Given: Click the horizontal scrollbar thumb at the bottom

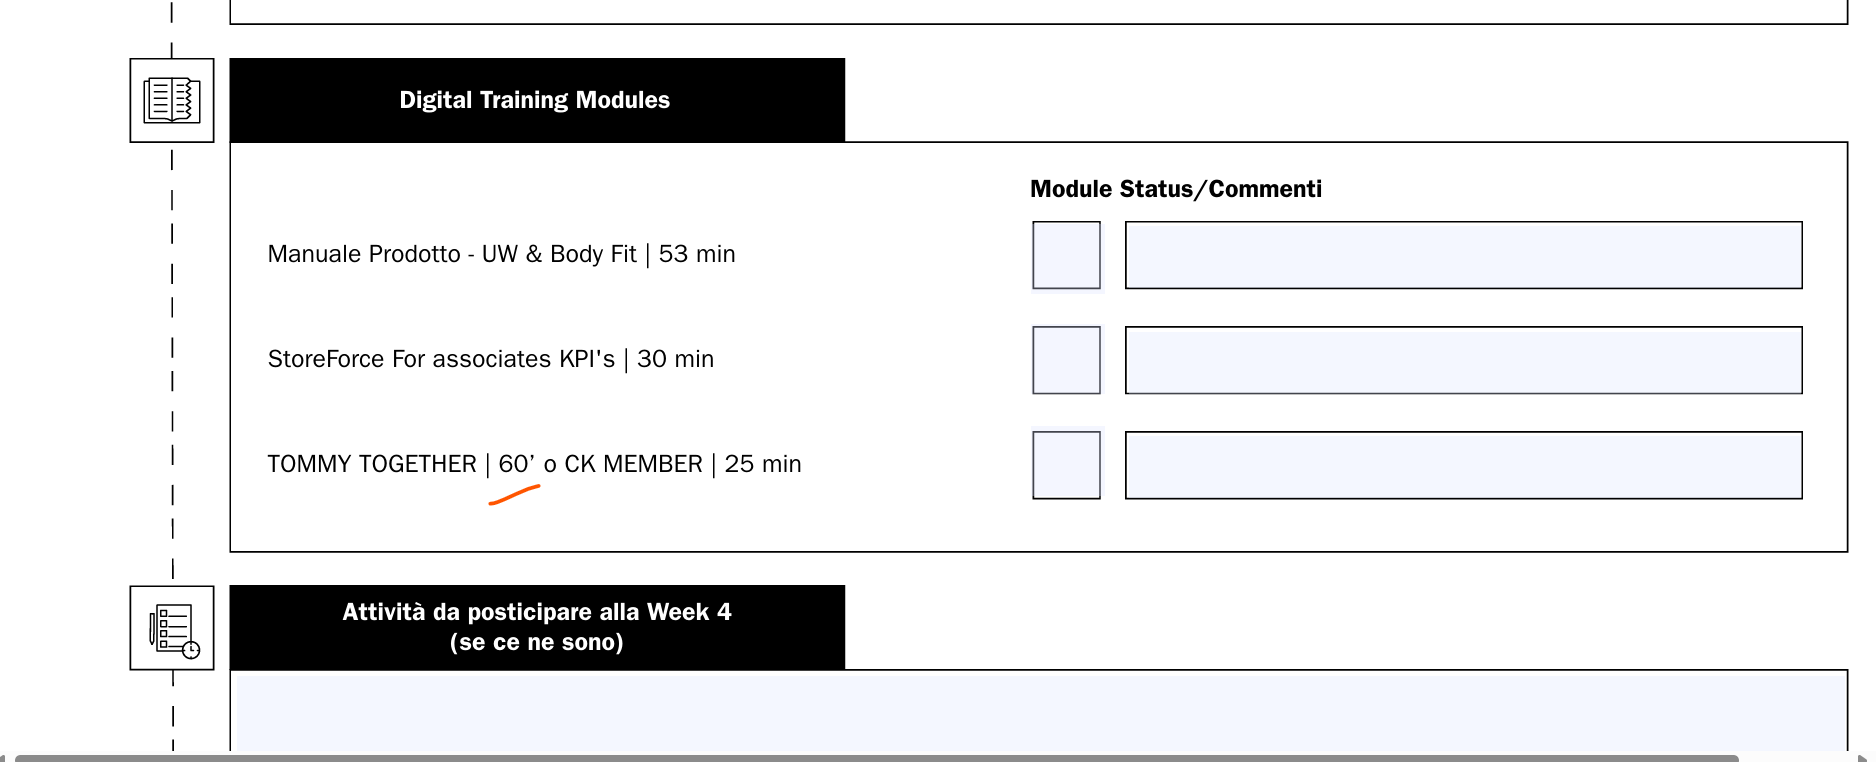Looking at the screenshot, I should click(x=877, y=758).
